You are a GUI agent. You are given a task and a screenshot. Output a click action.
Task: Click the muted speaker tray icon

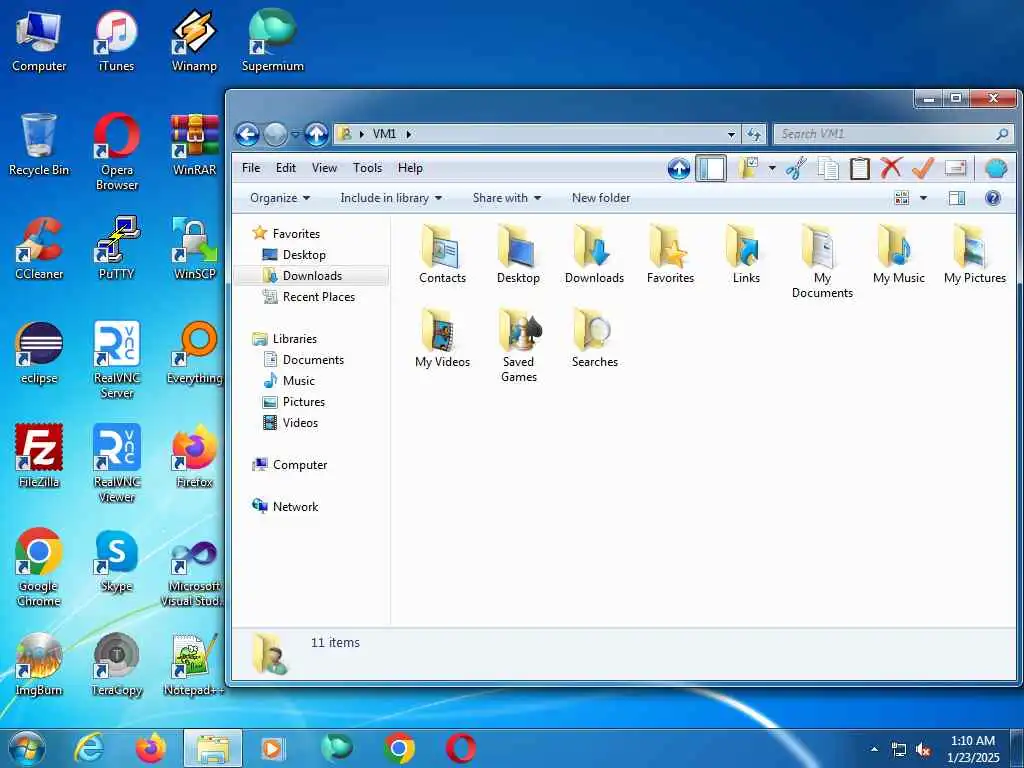click(x=923, y=749)
